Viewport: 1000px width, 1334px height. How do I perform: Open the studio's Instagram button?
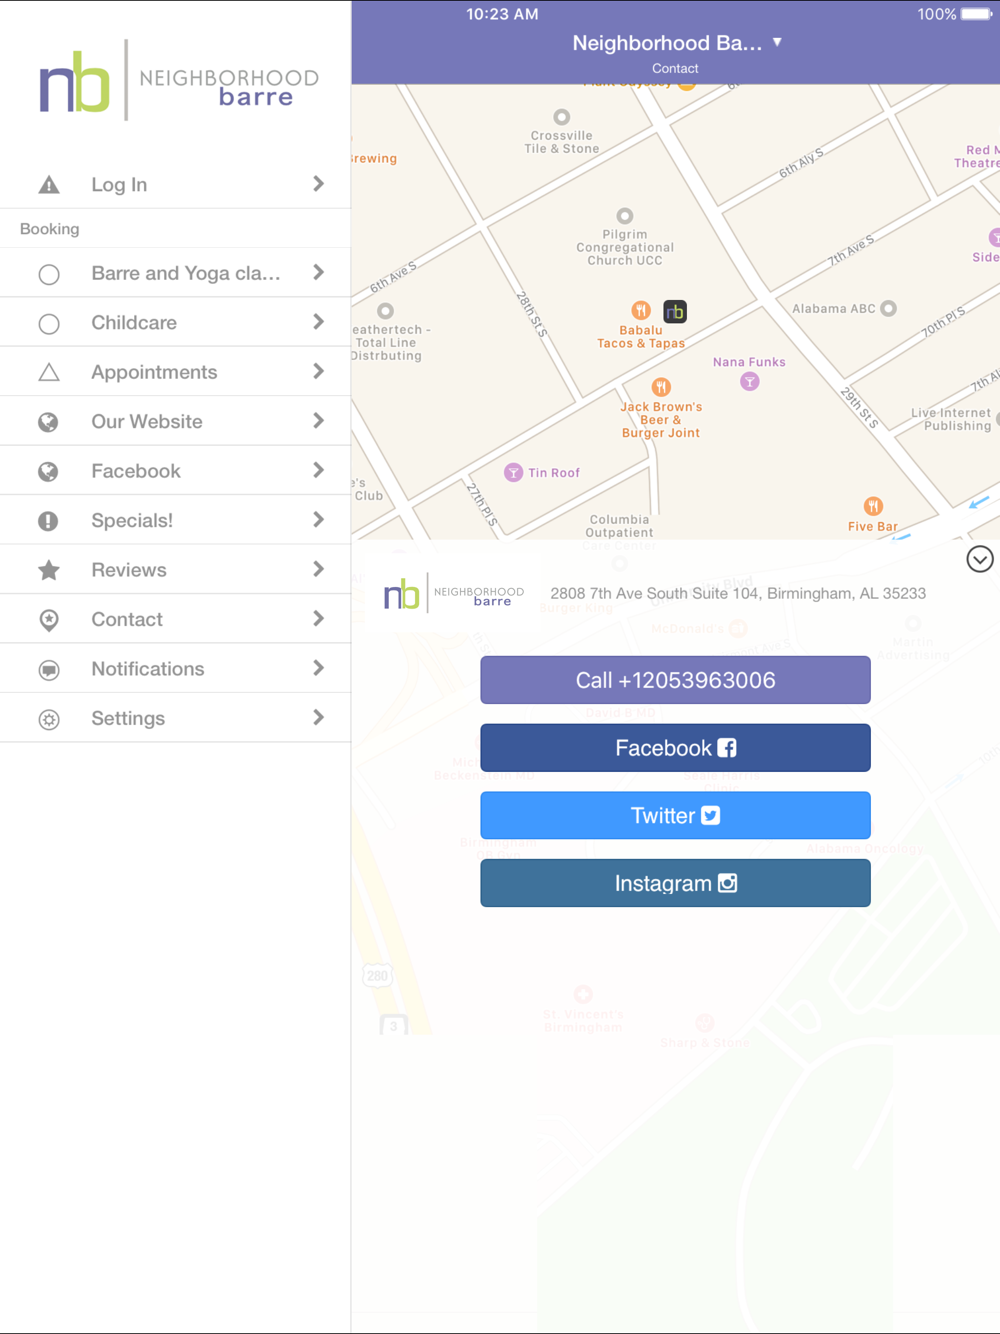point(675,883)
